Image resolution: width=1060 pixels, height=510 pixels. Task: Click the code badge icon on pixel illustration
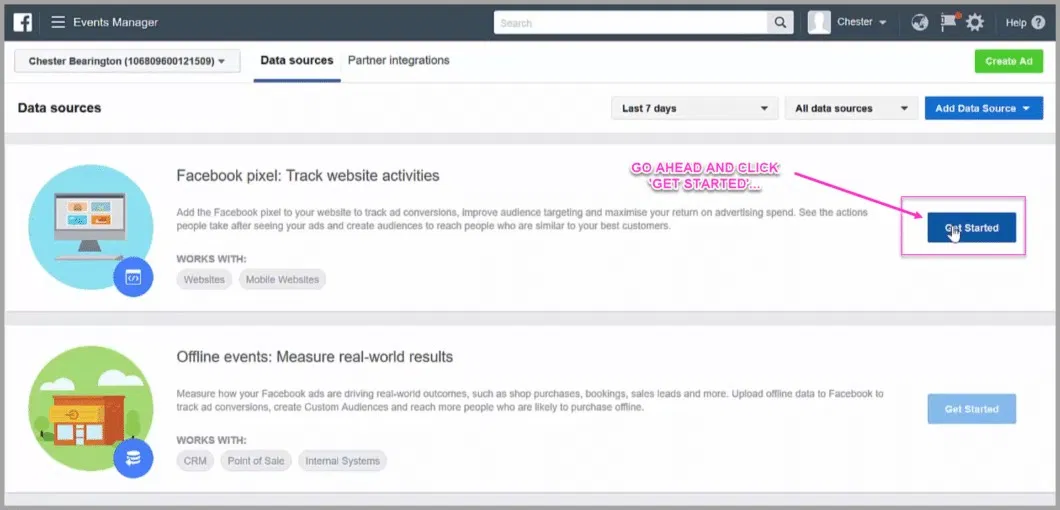coord(133,277)
